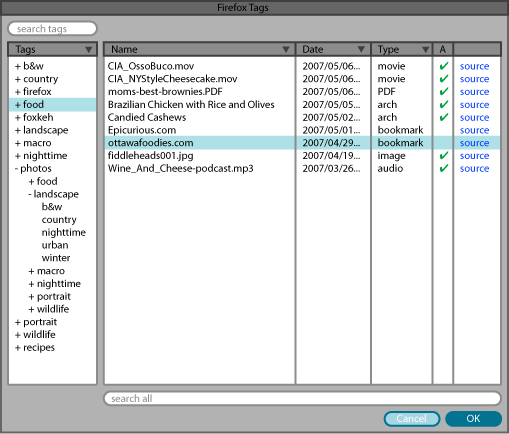Expand the b&w tag
Screen dimensions: 509x434
[18, 66]
